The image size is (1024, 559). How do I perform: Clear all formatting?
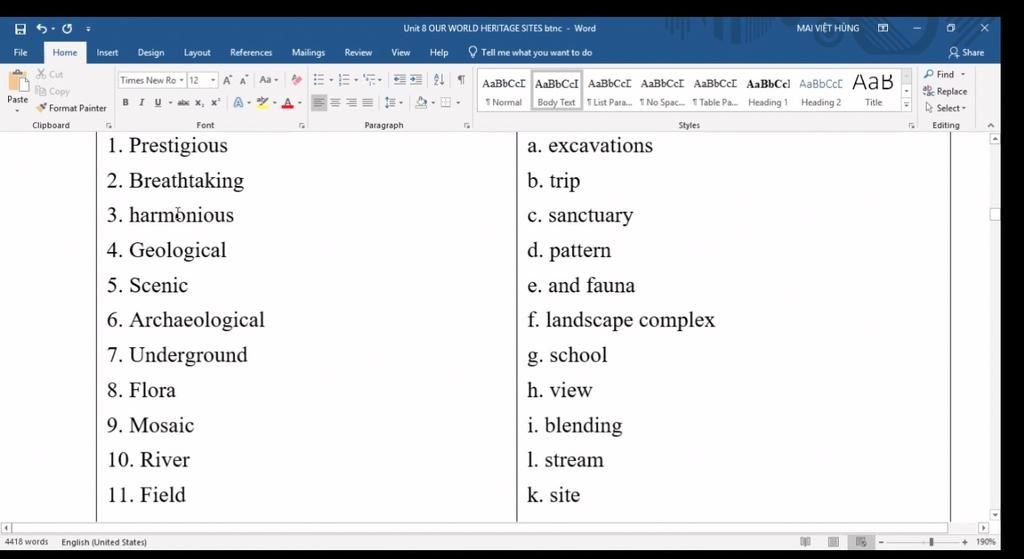[296, 80]
